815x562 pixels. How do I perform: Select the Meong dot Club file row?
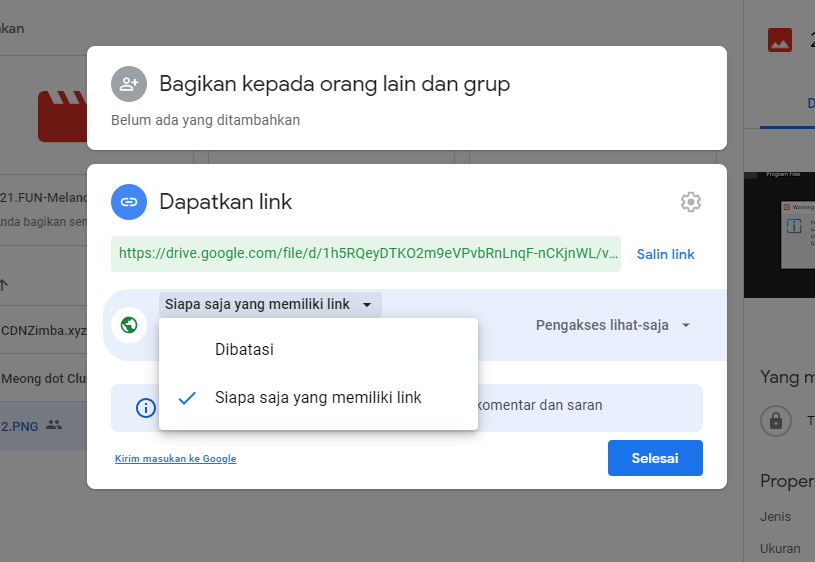coord(43,378)
